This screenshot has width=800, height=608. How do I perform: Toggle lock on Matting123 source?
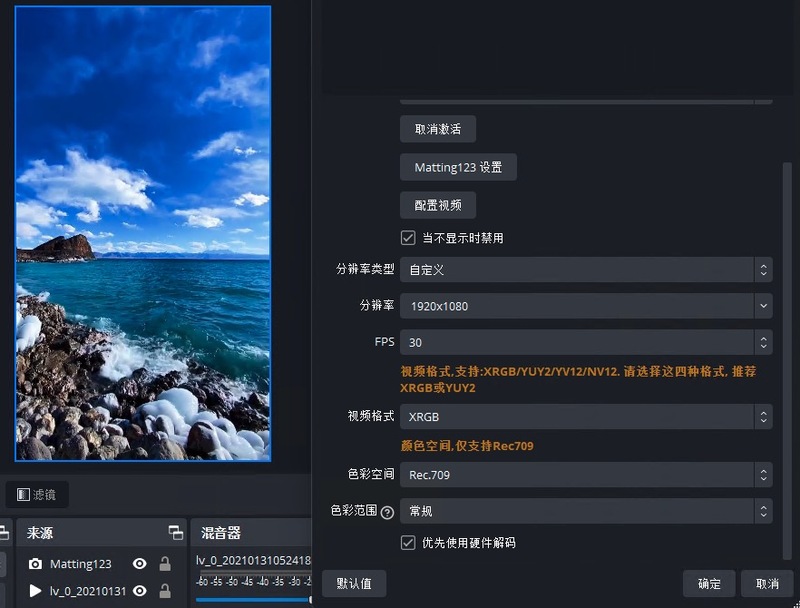[165, 564]
